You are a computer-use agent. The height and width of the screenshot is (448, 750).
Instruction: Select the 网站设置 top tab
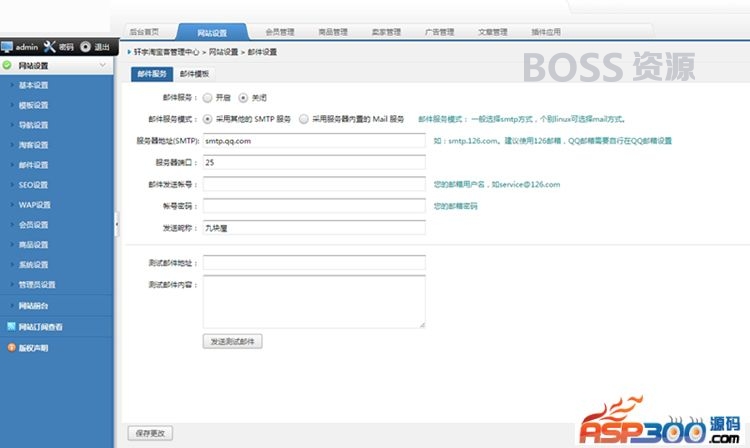click(212, 33)
